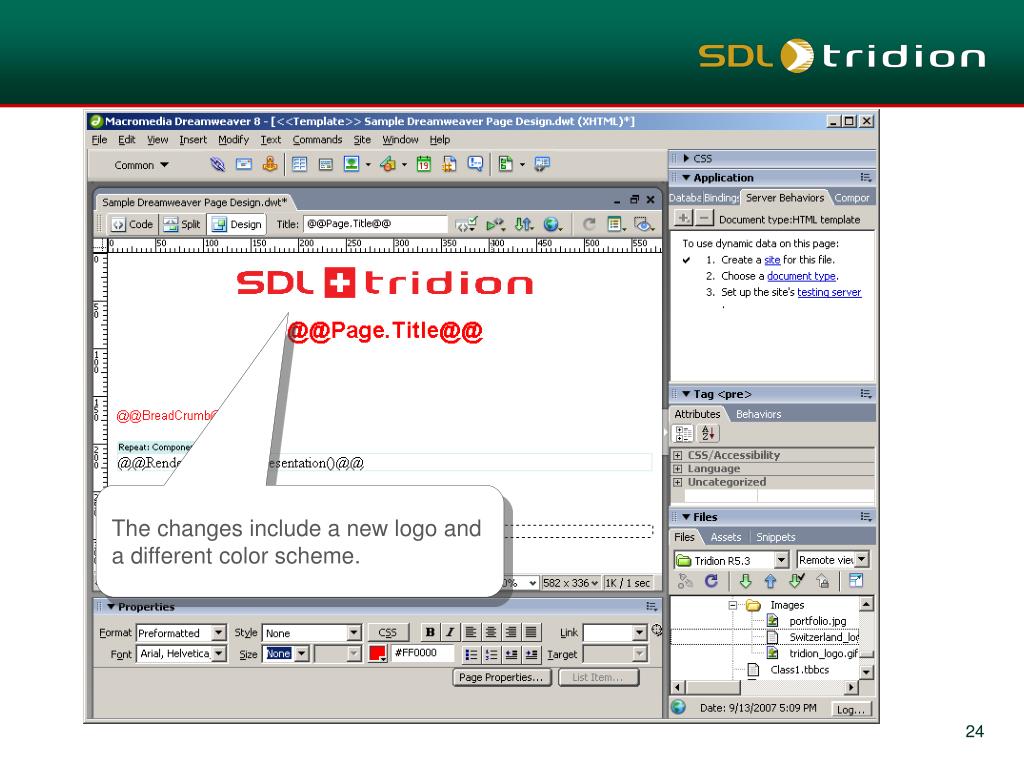Insert a Table from the Common toolbar
Viewport: 1024px width, 768px height.
[x=300, y=165]
